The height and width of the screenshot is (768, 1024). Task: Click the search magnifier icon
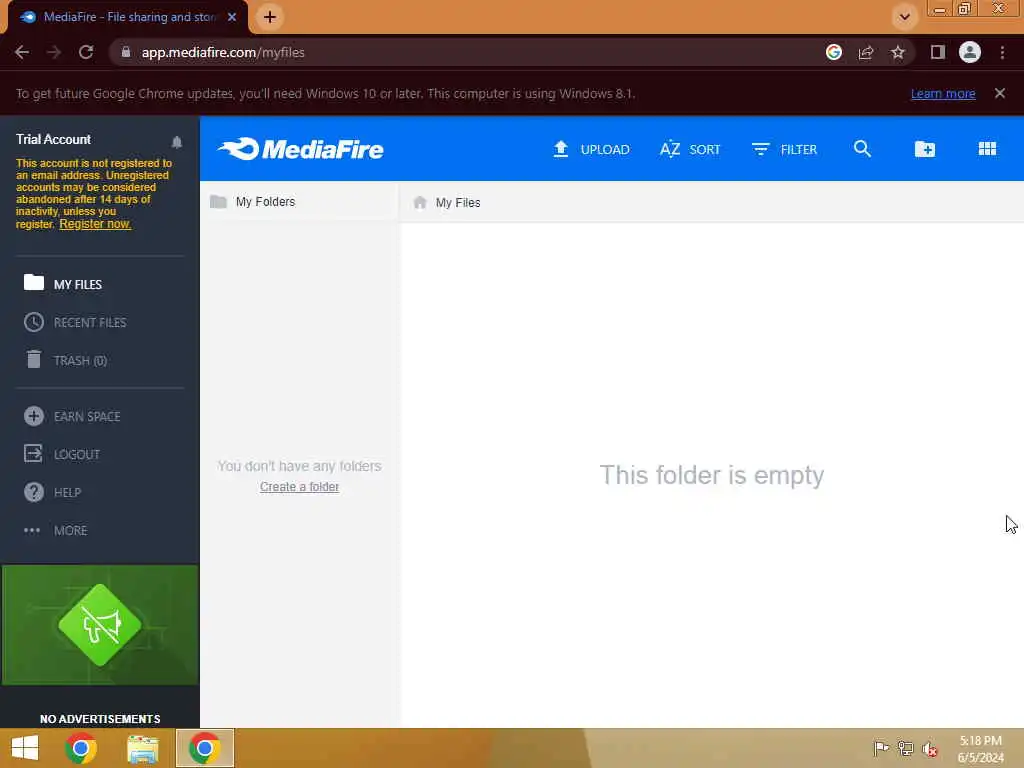(862, 149)
